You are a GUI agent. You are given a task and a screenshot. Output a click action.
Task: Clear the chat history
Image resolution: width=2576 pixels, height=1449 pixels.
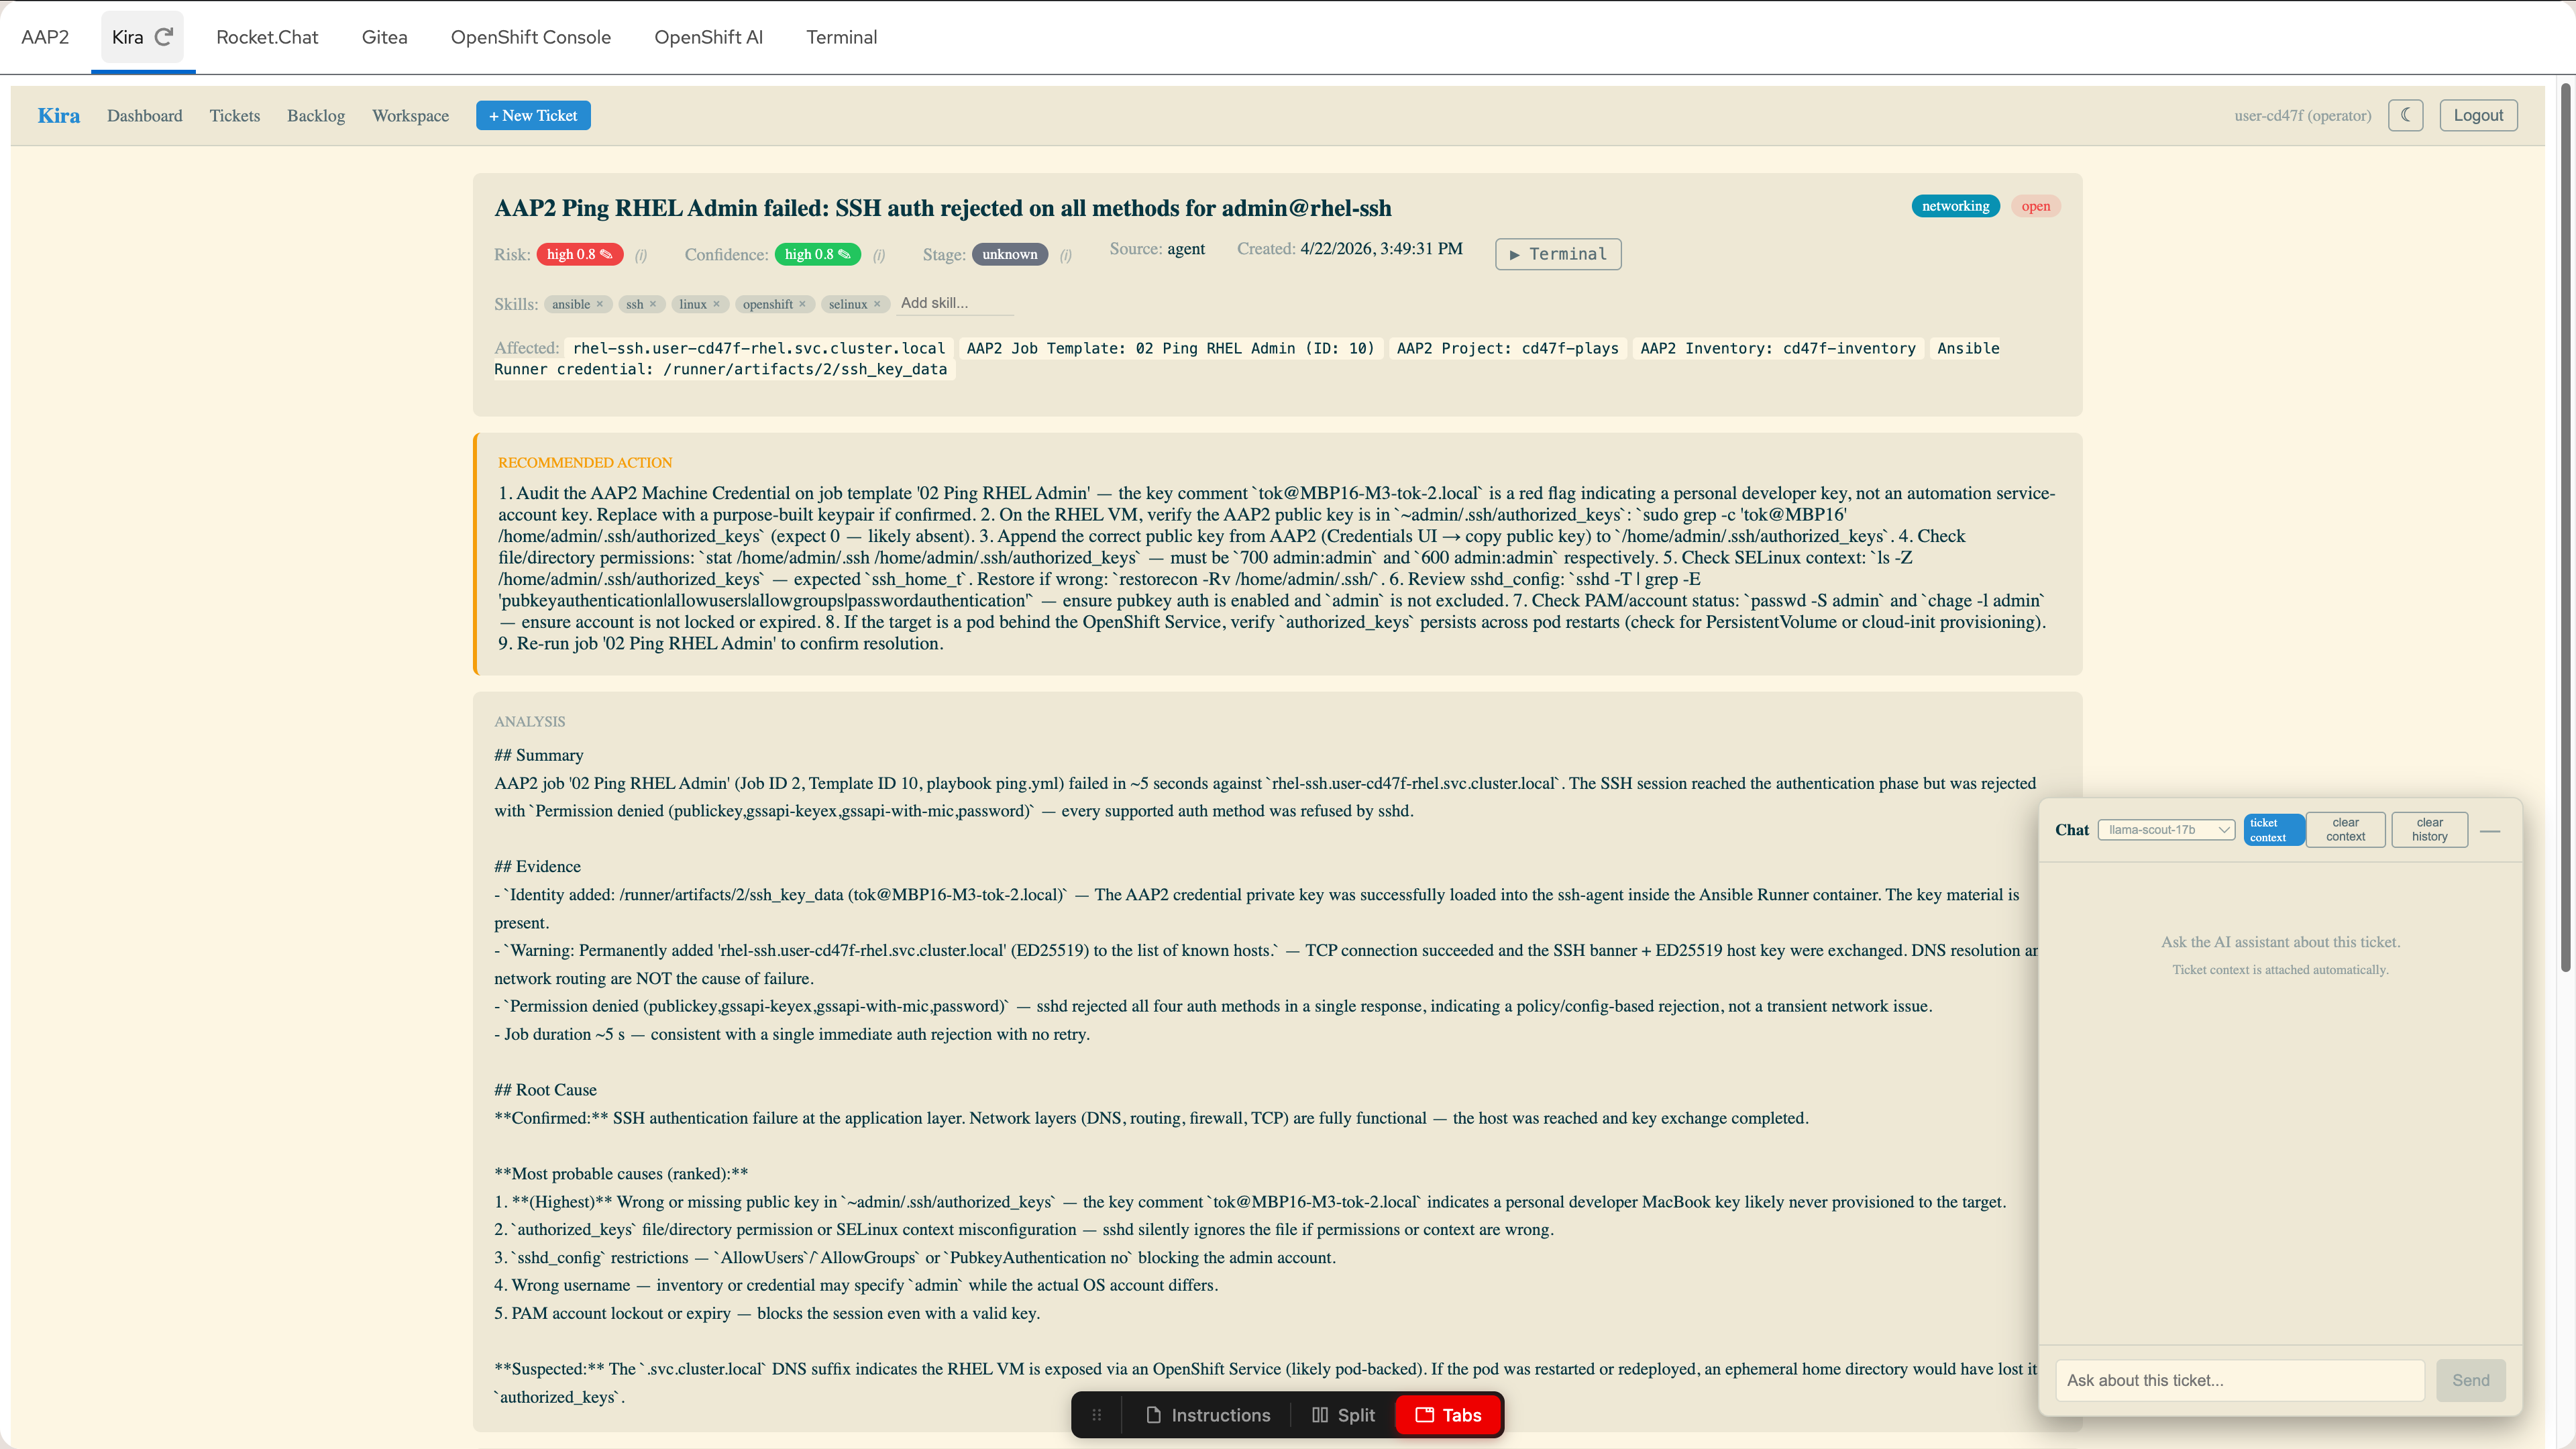point(2429,830)
